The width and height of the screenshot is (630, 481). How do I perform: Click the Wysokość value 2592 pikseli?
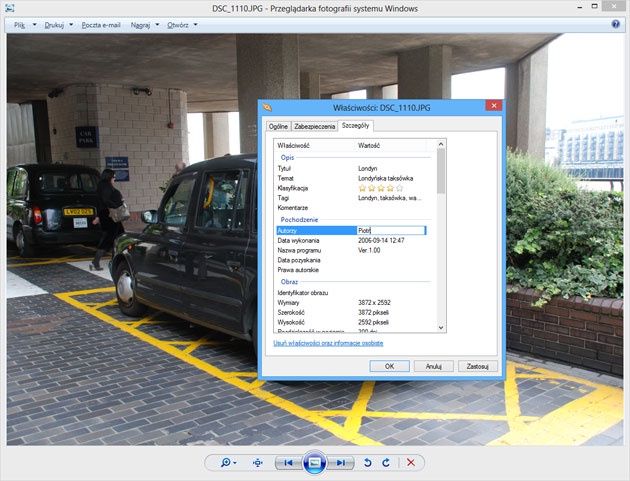(x=373, y=322)
